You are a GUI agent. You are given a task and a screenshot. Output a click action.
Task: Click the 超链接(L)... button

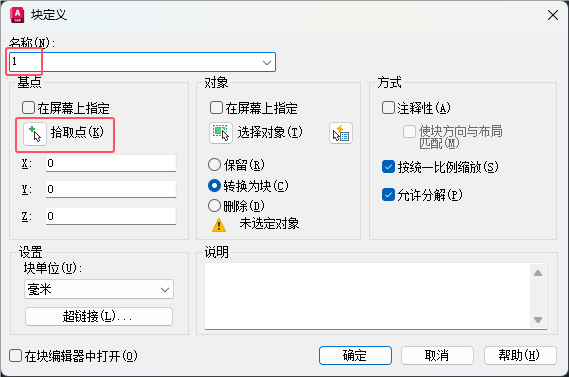pyautogui.click(x=99, y=316)
